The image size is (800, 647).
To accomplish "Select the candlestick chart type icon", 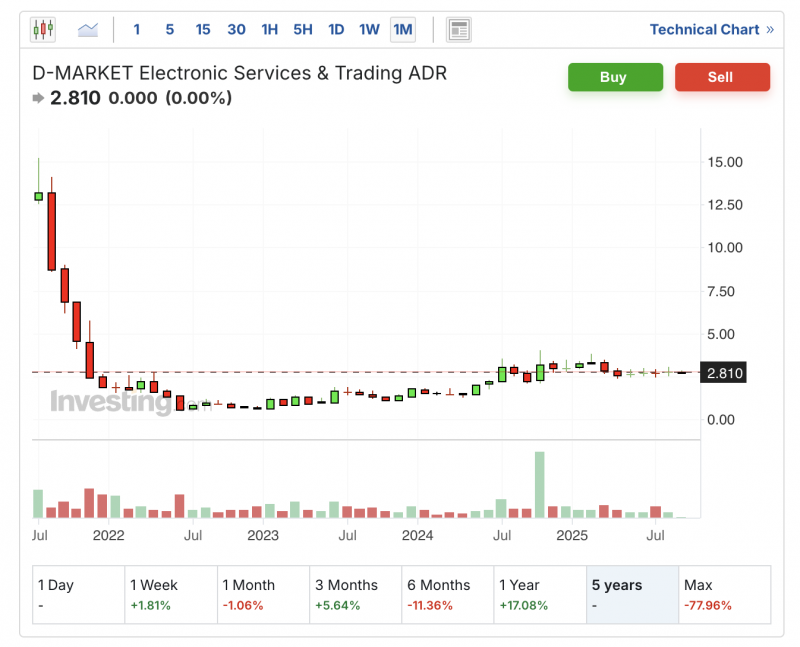I will coord(43,30).
